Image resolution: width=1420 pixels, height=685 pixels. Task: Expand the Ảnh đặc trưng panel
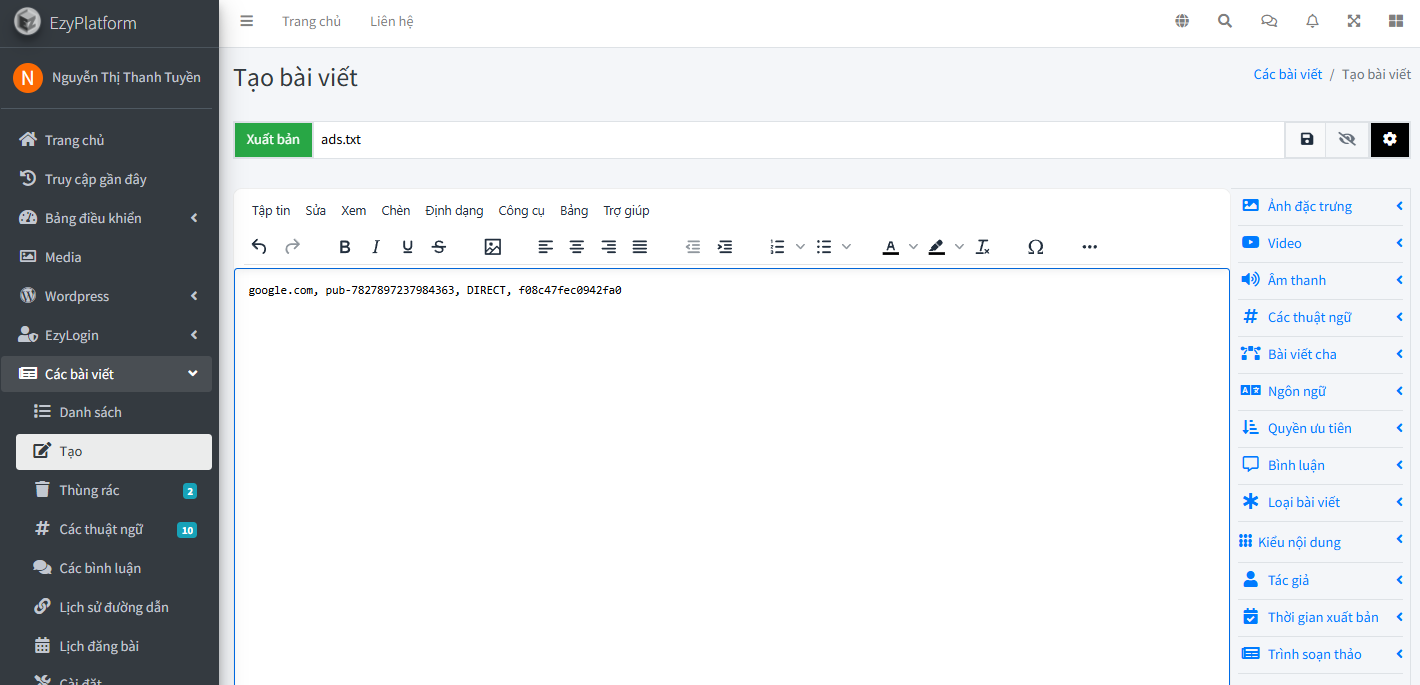click(x=1320, y=206)
